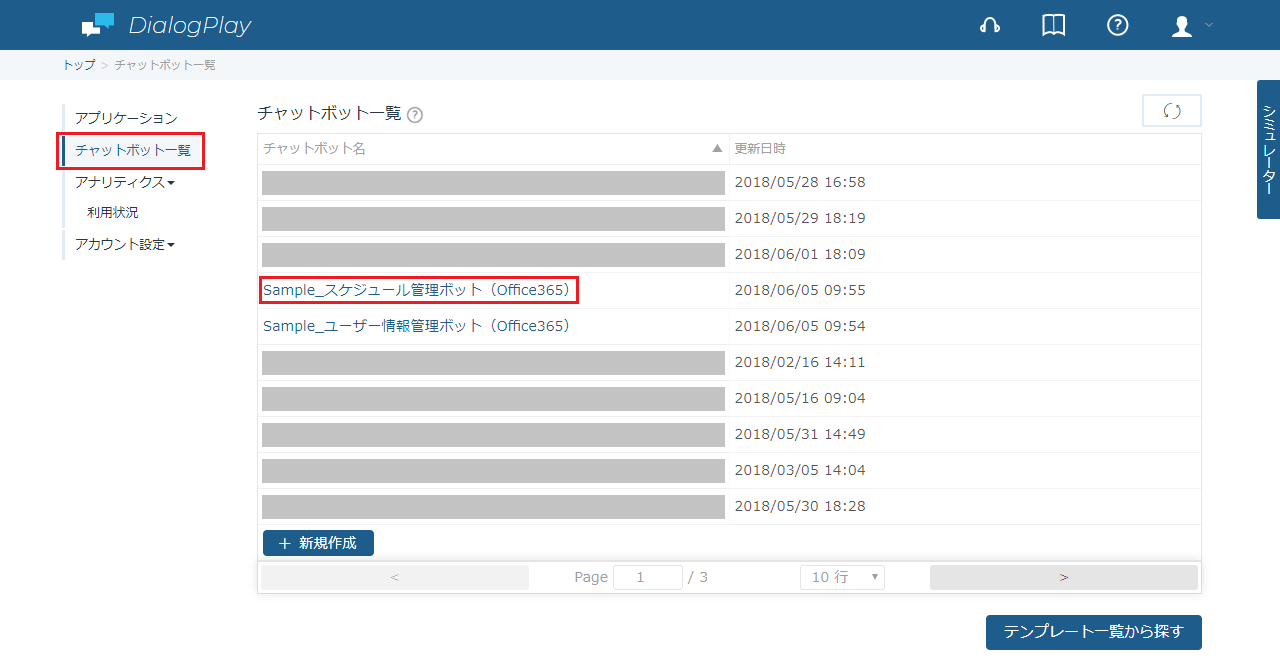This screenshot has height=661, width=1280.
Task: Click the 新規作成 button
Action: 318,543
